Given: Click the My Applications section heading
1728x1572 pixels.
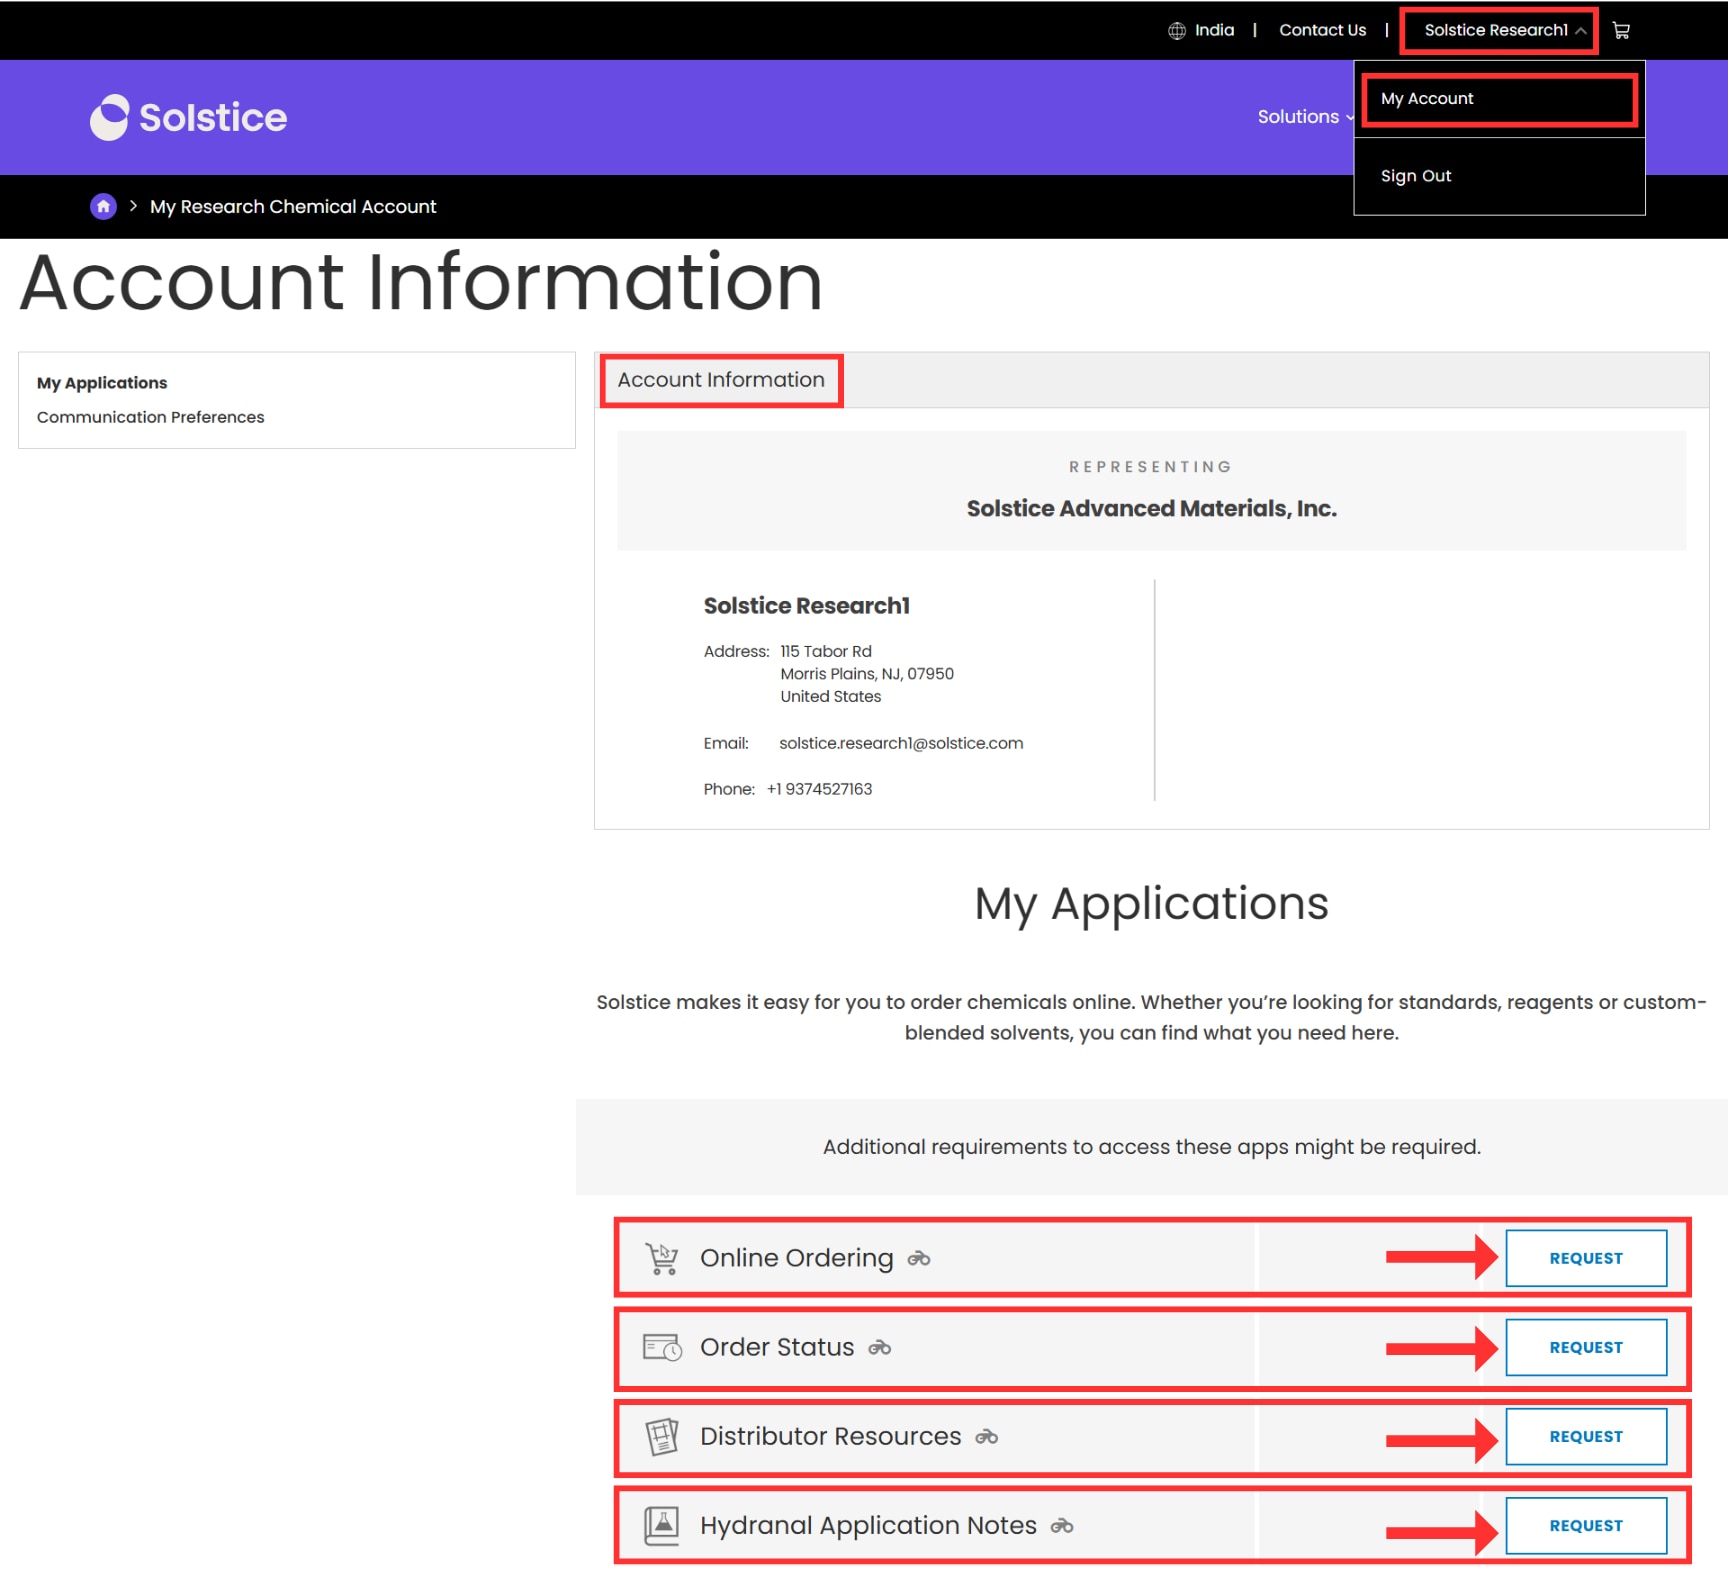Looking at the screenshot, I should coord(1151,905).
